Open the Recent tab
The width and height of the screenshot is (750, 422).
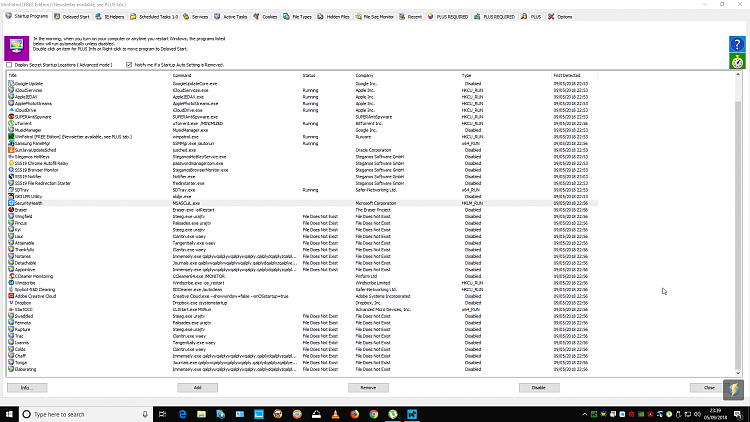410,17
